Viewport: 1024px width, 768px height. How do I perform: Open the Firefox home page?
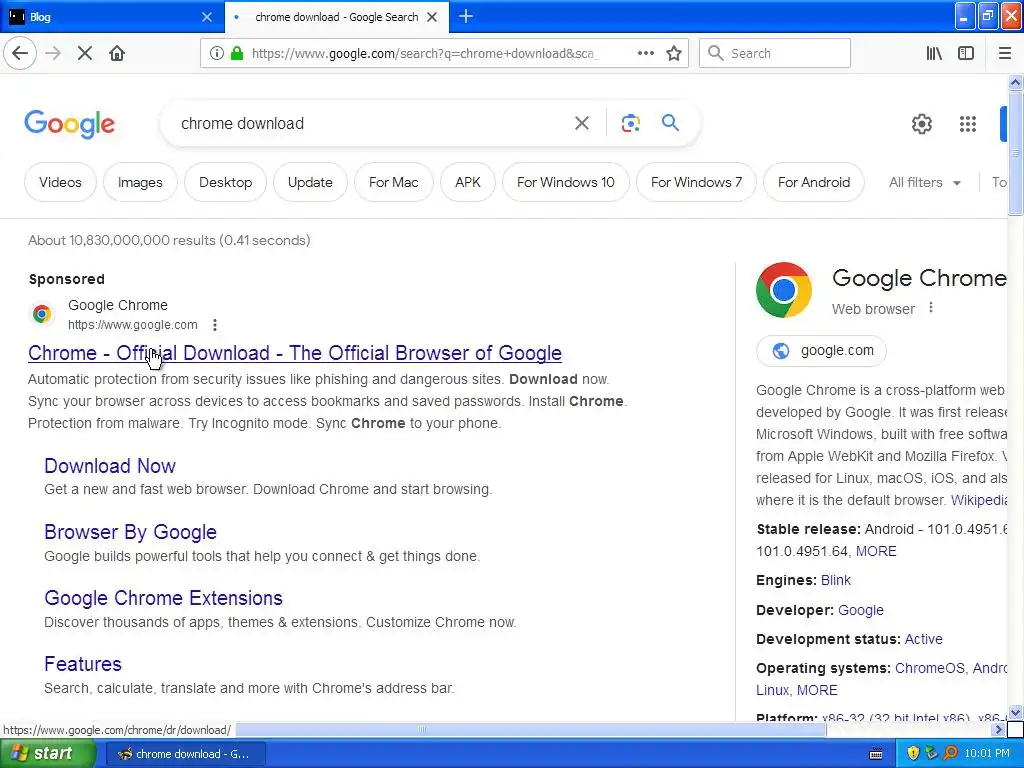[x=117, y=54]
